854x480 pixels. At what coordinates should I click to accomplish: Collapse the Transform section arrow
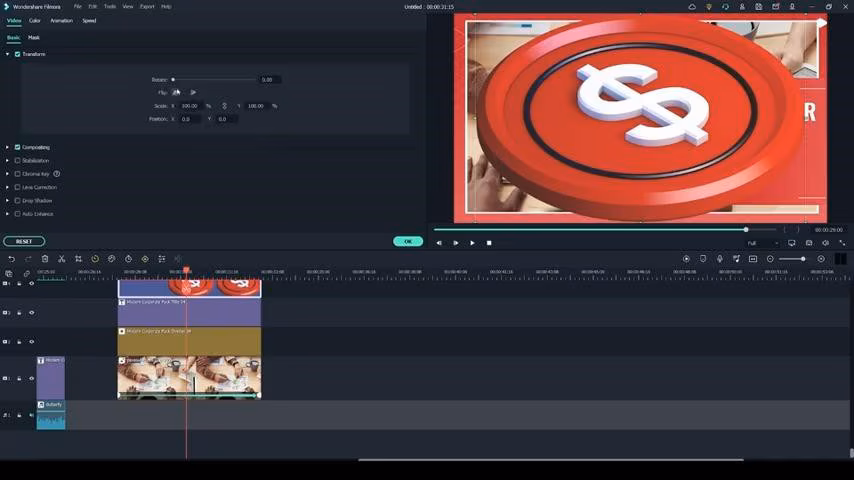click(x=7, y=54)
